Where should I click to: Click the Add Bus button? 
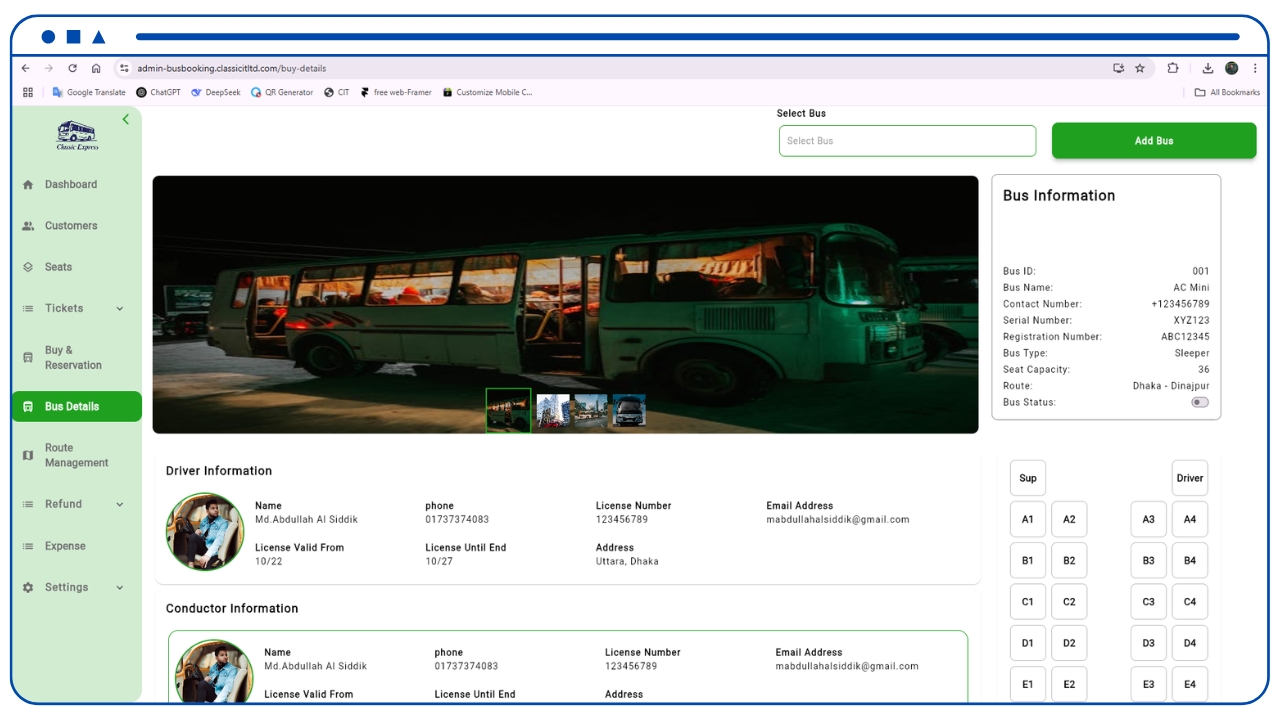[x=1153, y=141]
